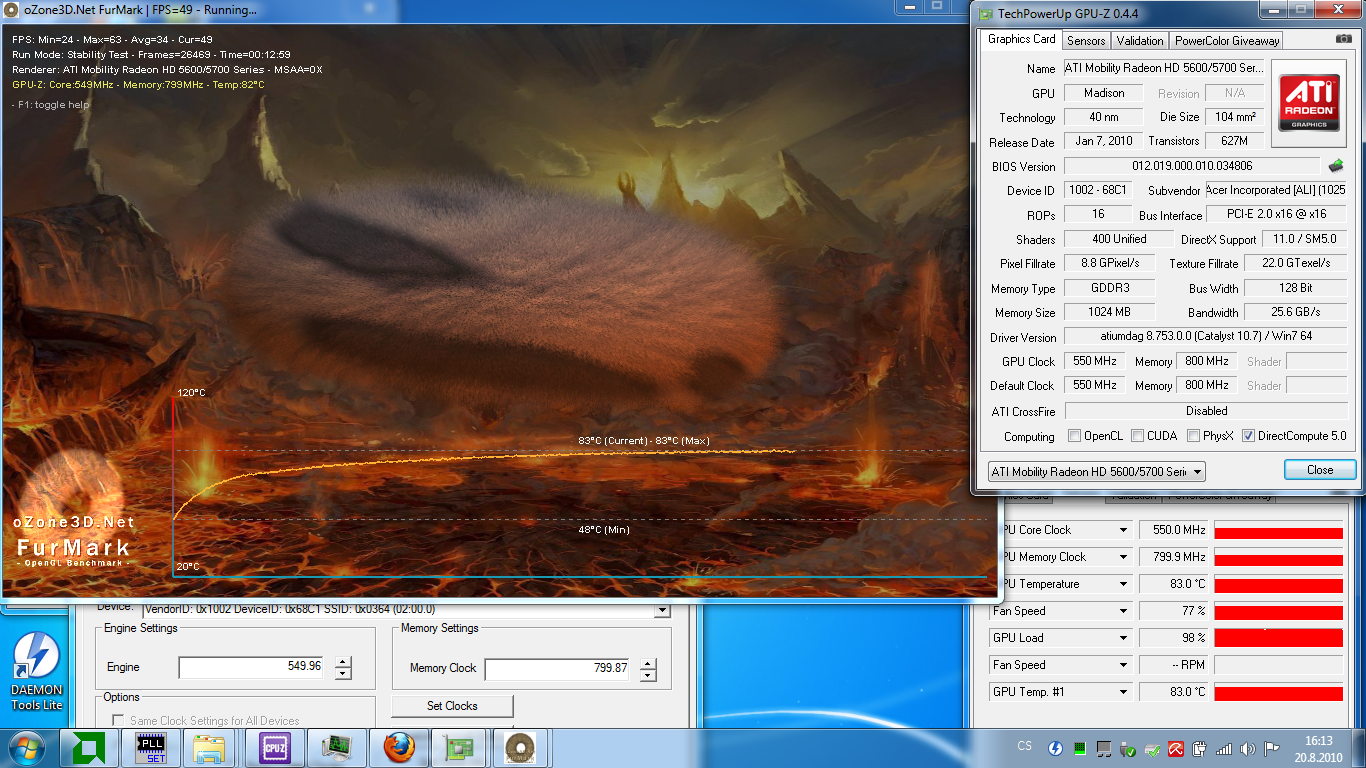This screenshot has width=1366, height=768.
Task: Click the Engine clock stepper arrows
Action: click(x=343, y=668)
